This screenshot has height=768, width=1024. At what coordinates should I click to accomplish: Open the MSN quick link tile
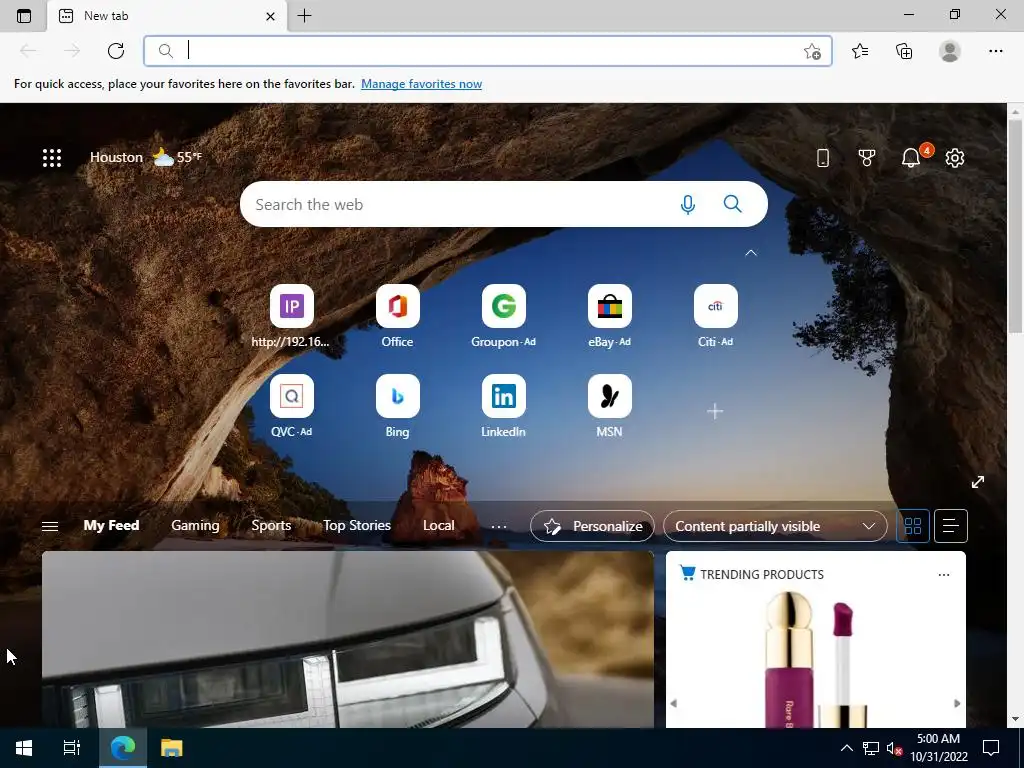point(609,407)
